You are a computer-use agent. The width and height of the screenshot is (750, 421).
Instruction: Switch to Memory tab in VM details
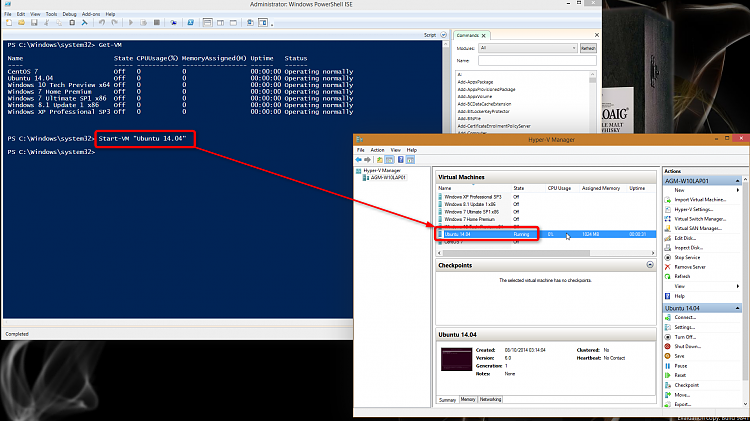pos(468,399)
